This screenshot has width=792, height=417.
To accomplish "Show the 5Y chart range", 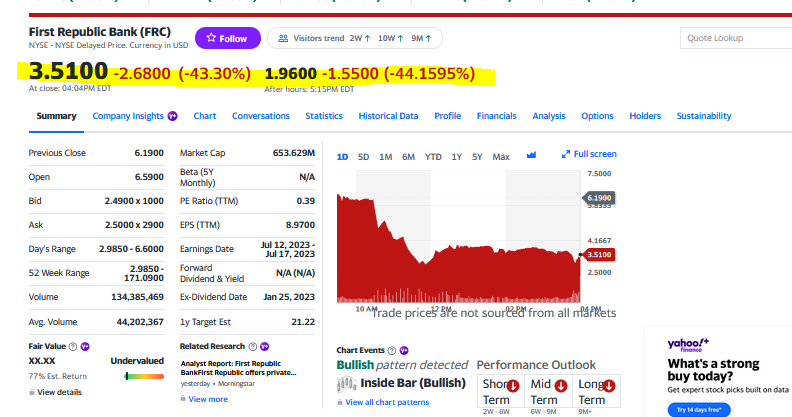I will (x=477, y=157).
